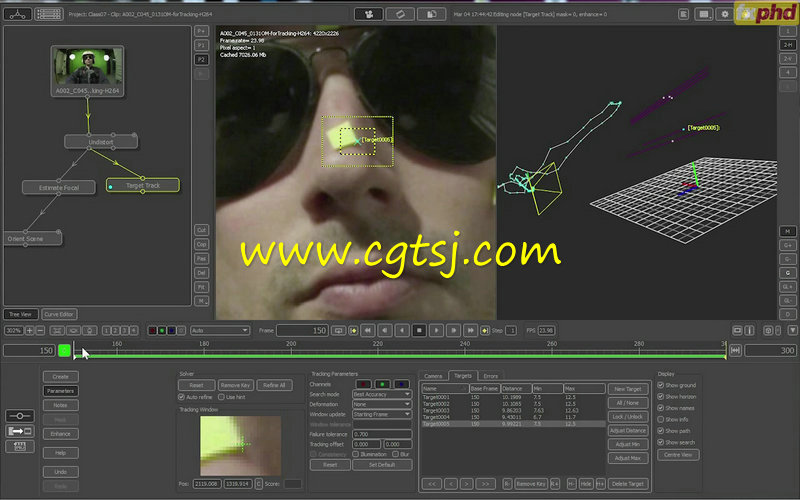The height and width of the screenshot is (500, 800).
Task: Click the zoom-out minus icon beside 302%
Action: [x=40, y=331]
